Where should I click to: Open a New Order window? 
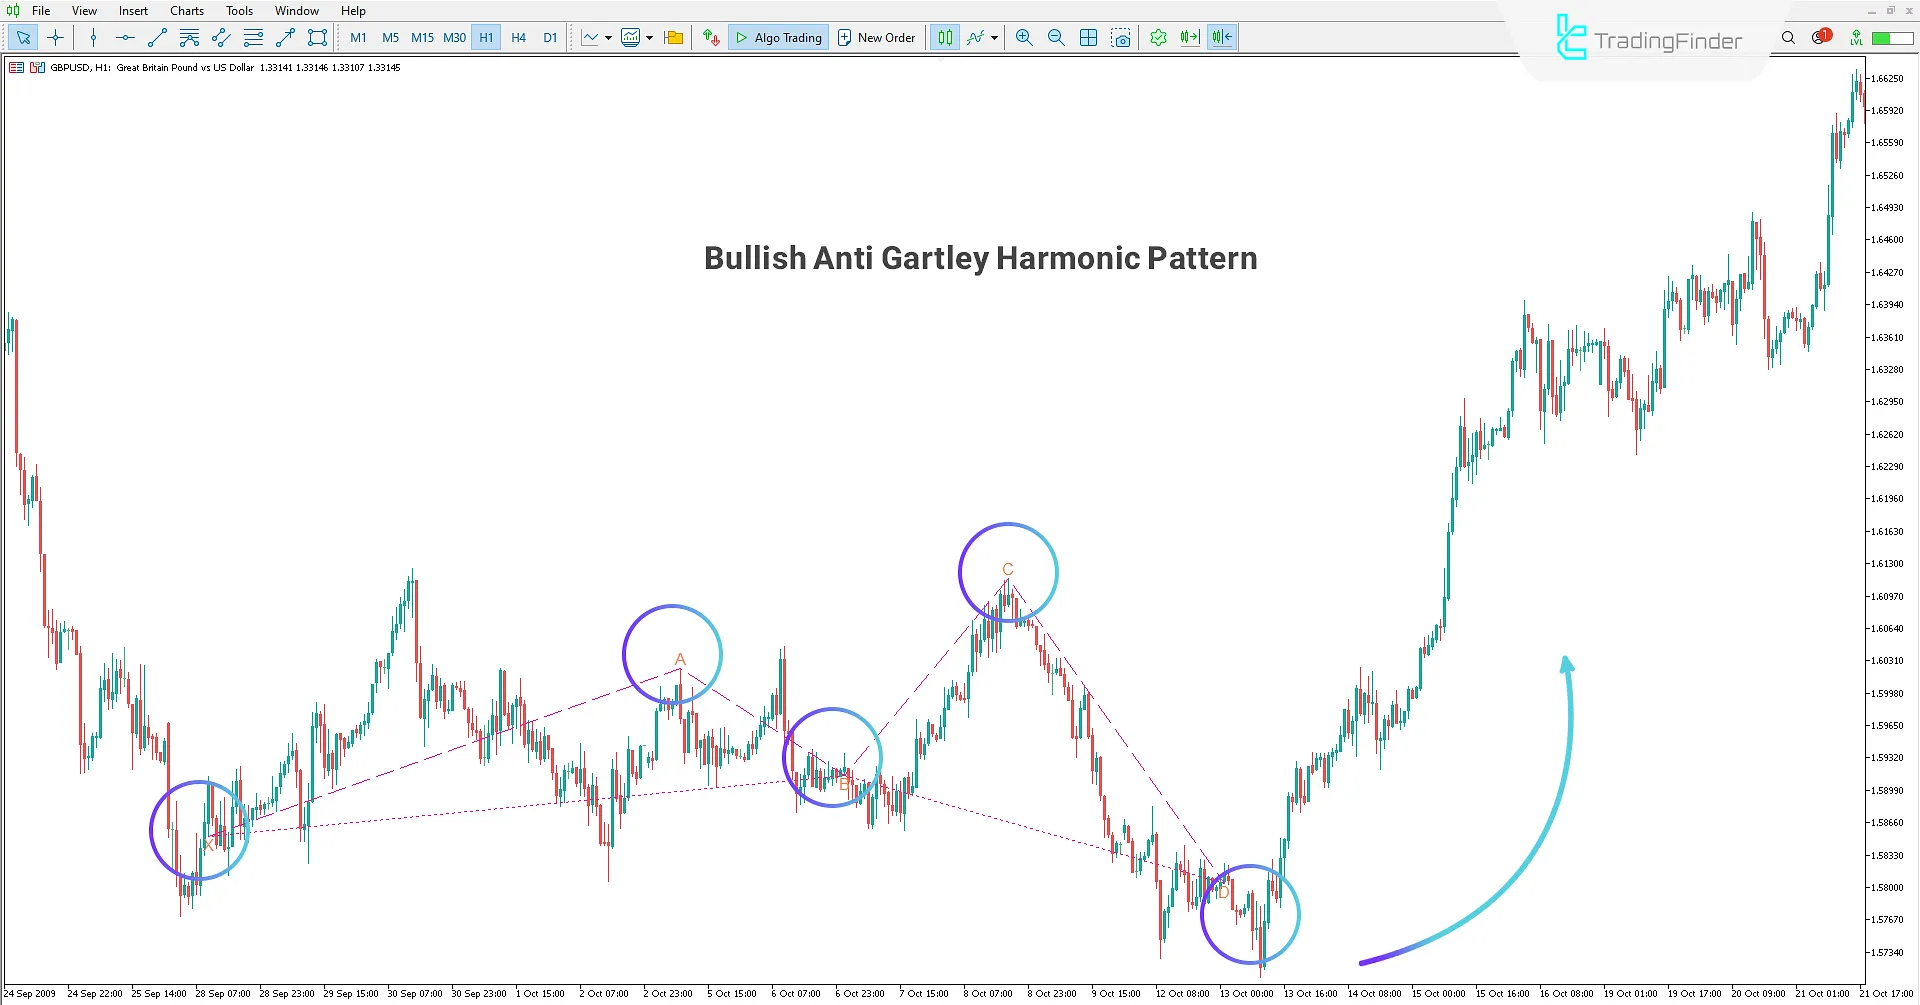click(x=876, y=37)
